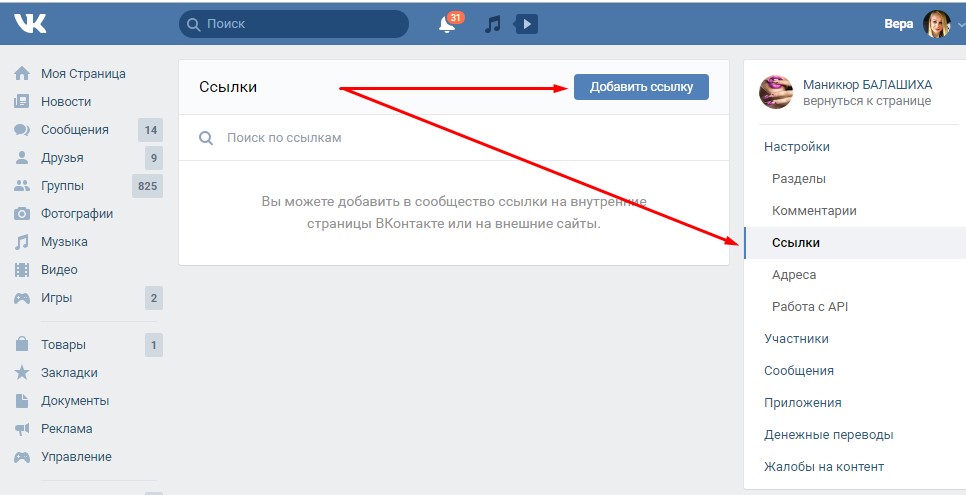Open Документы in left menu
The width and height of the screenshot is (966, 495).
(x=75, y=401)
